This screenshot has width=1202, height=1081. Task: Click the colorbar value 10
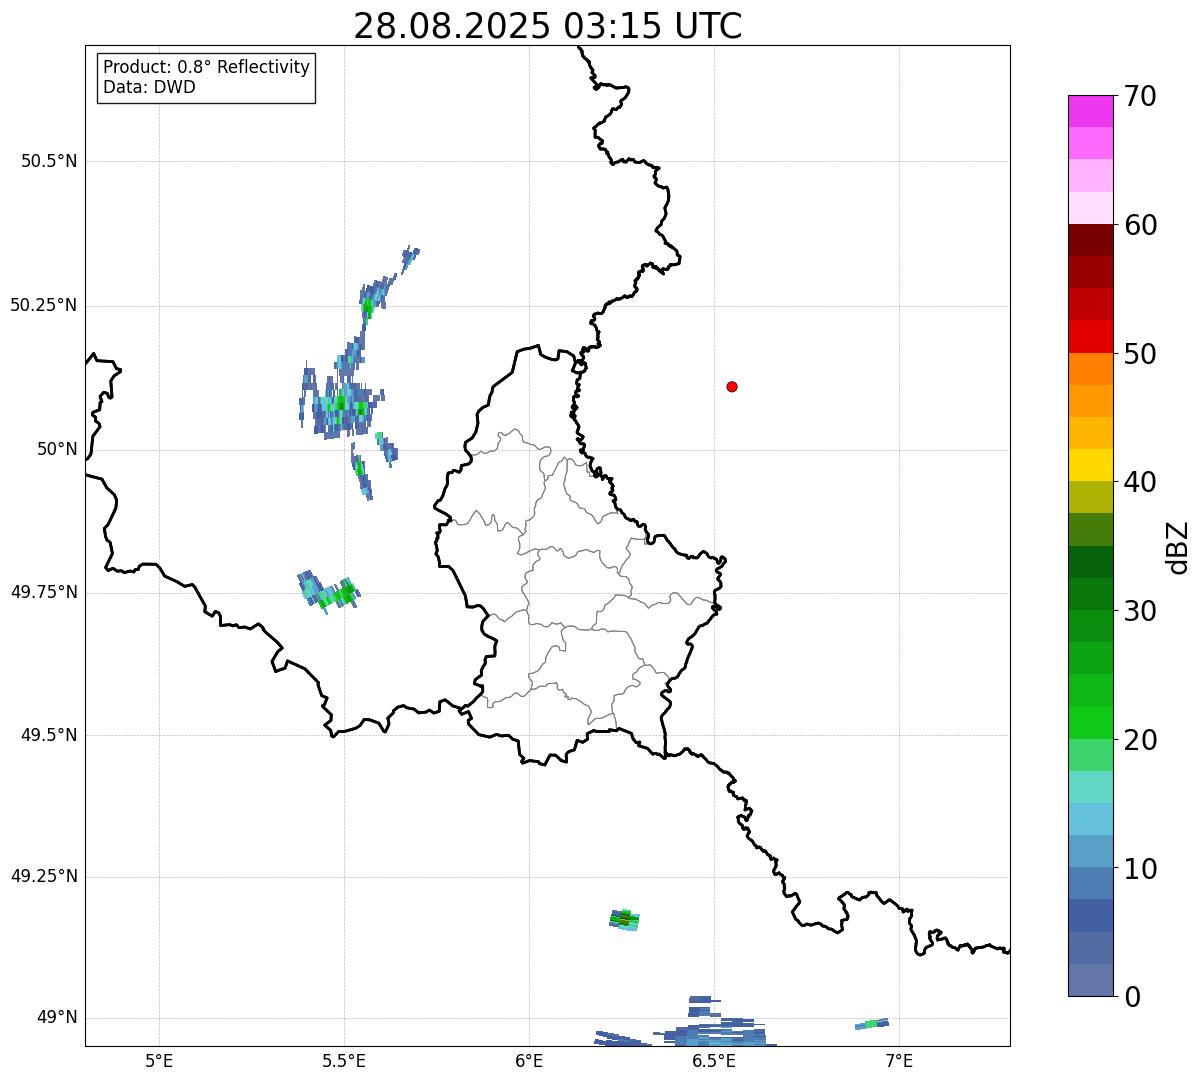point(1140,869)
